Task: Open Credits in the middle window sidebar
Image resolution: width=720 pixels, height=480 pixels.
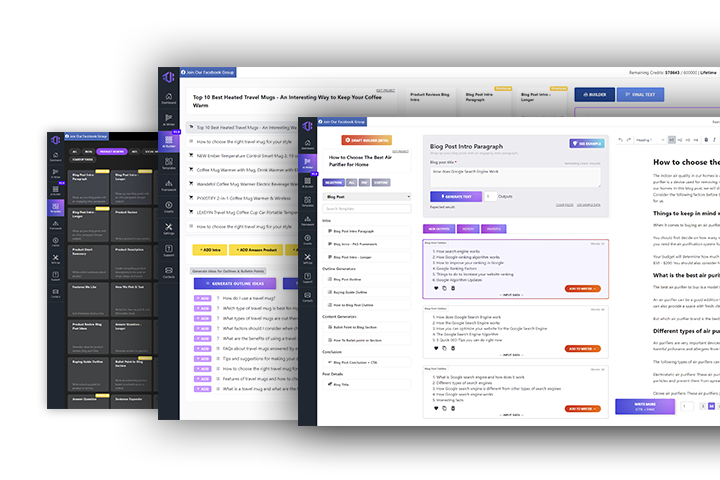Action: [169, 207]
